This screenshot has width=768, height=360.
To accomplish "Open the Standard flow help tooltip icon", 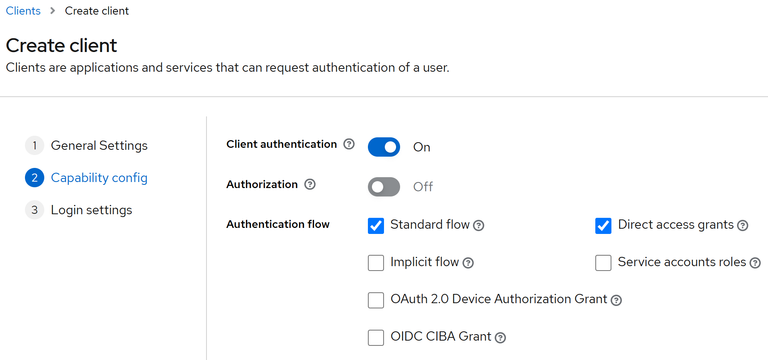I will tap(479, 226).
